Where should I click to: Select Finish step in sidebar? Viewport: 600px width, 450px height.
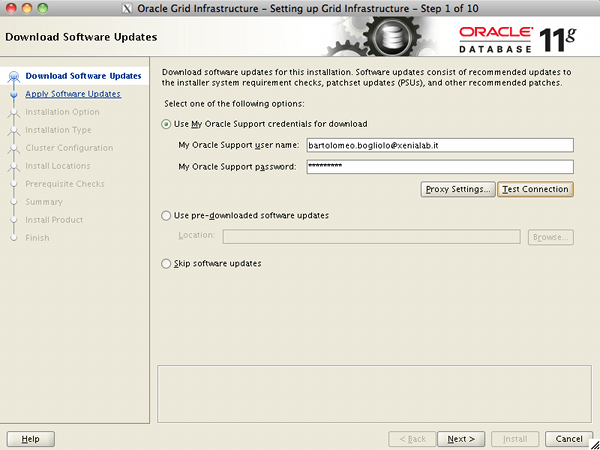pyautogui.click(x=37, y=238)
